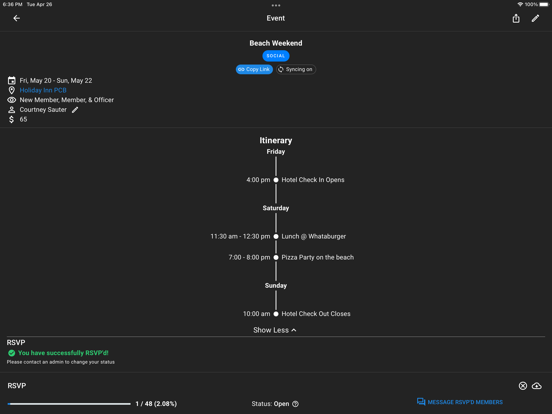The height and width of the screenshot is (414, 552).
Task: Click '11:30 am - 12:30 pm' time
Action: tap(240, 237)
